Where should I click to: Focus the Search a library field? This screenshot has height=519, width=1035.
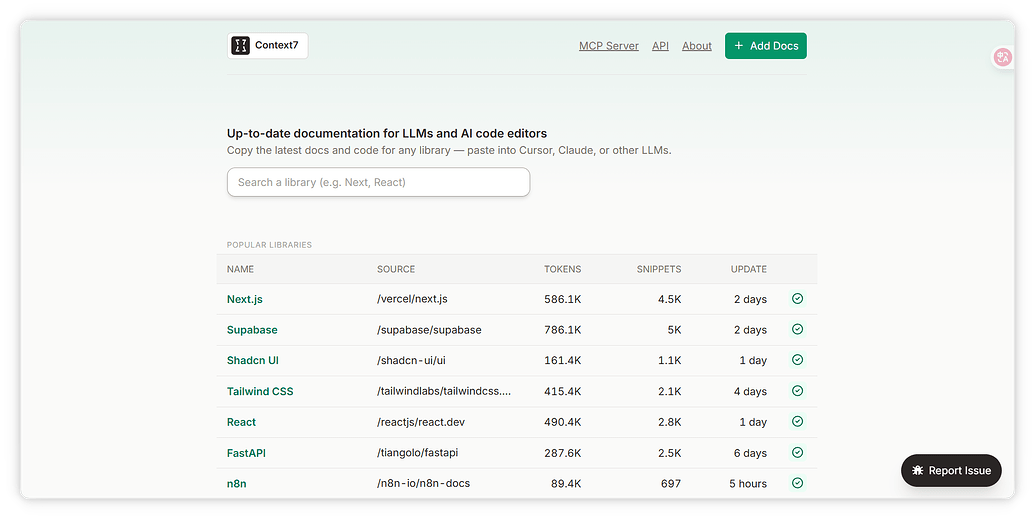378,182
